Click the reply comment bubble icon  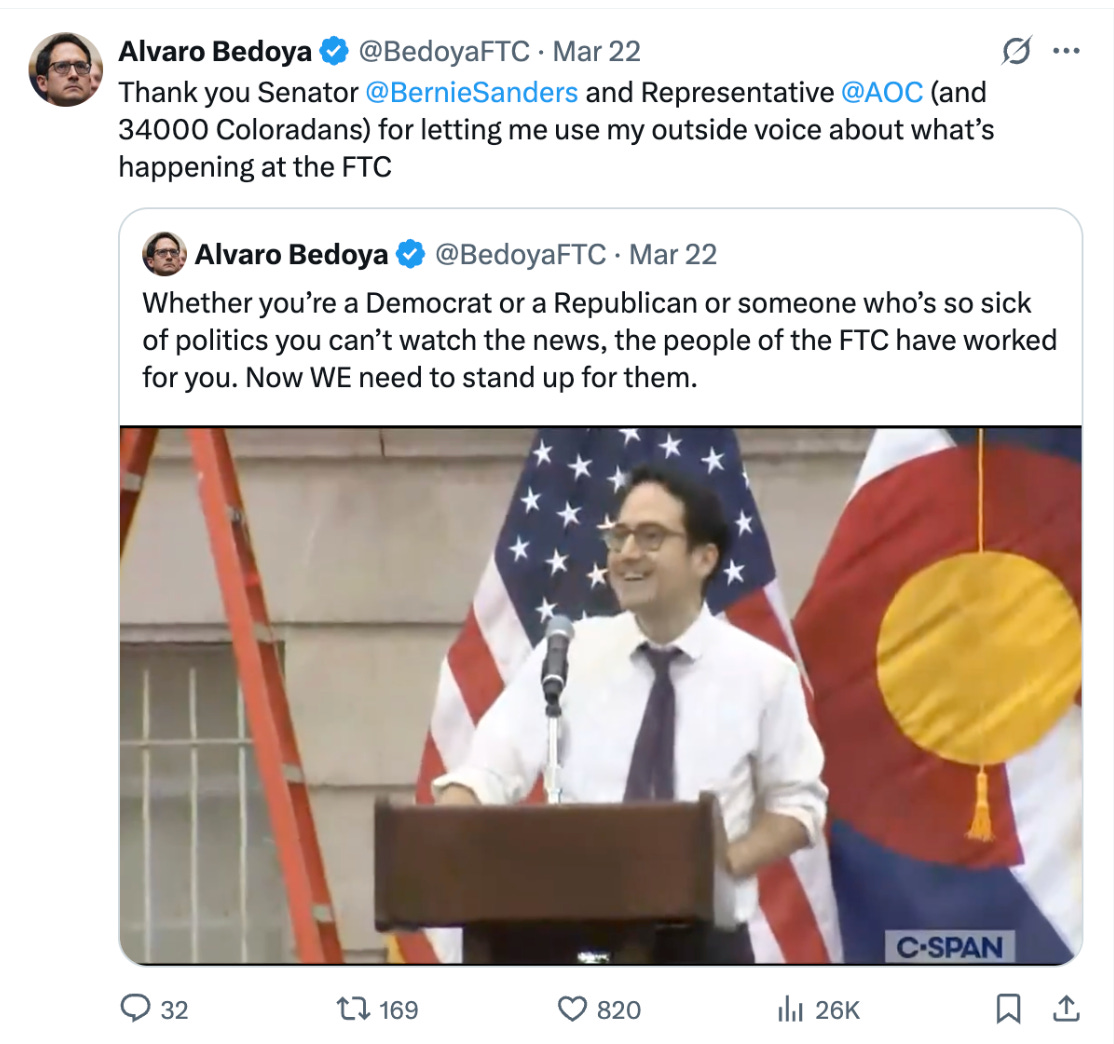135,1008
